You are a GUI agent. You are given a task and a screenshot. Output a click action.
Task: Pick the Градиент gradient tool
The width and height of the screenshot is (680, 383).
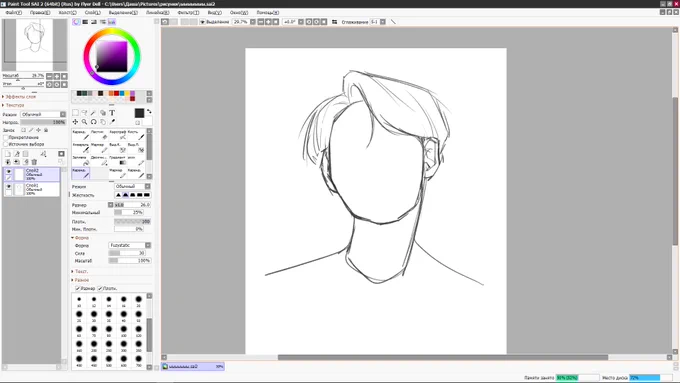pyautogui.click(x=118, y=160)
